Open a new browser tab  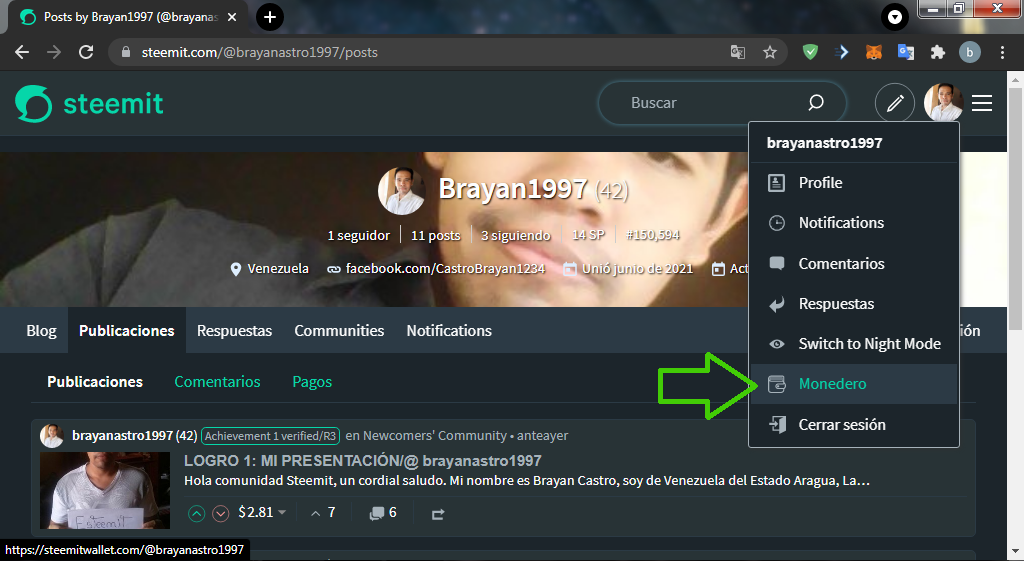(270, 17)
